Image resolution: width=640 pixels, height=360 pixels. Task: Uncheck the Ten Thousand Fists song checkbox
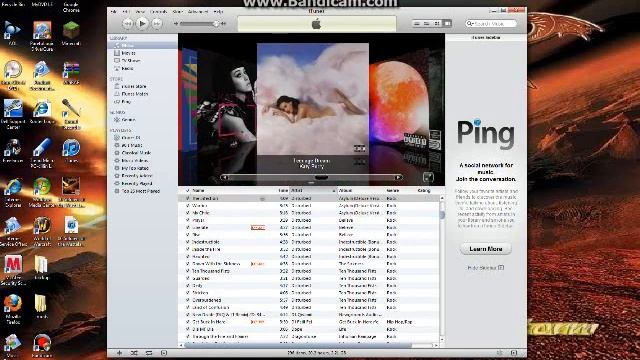point(188,271)
